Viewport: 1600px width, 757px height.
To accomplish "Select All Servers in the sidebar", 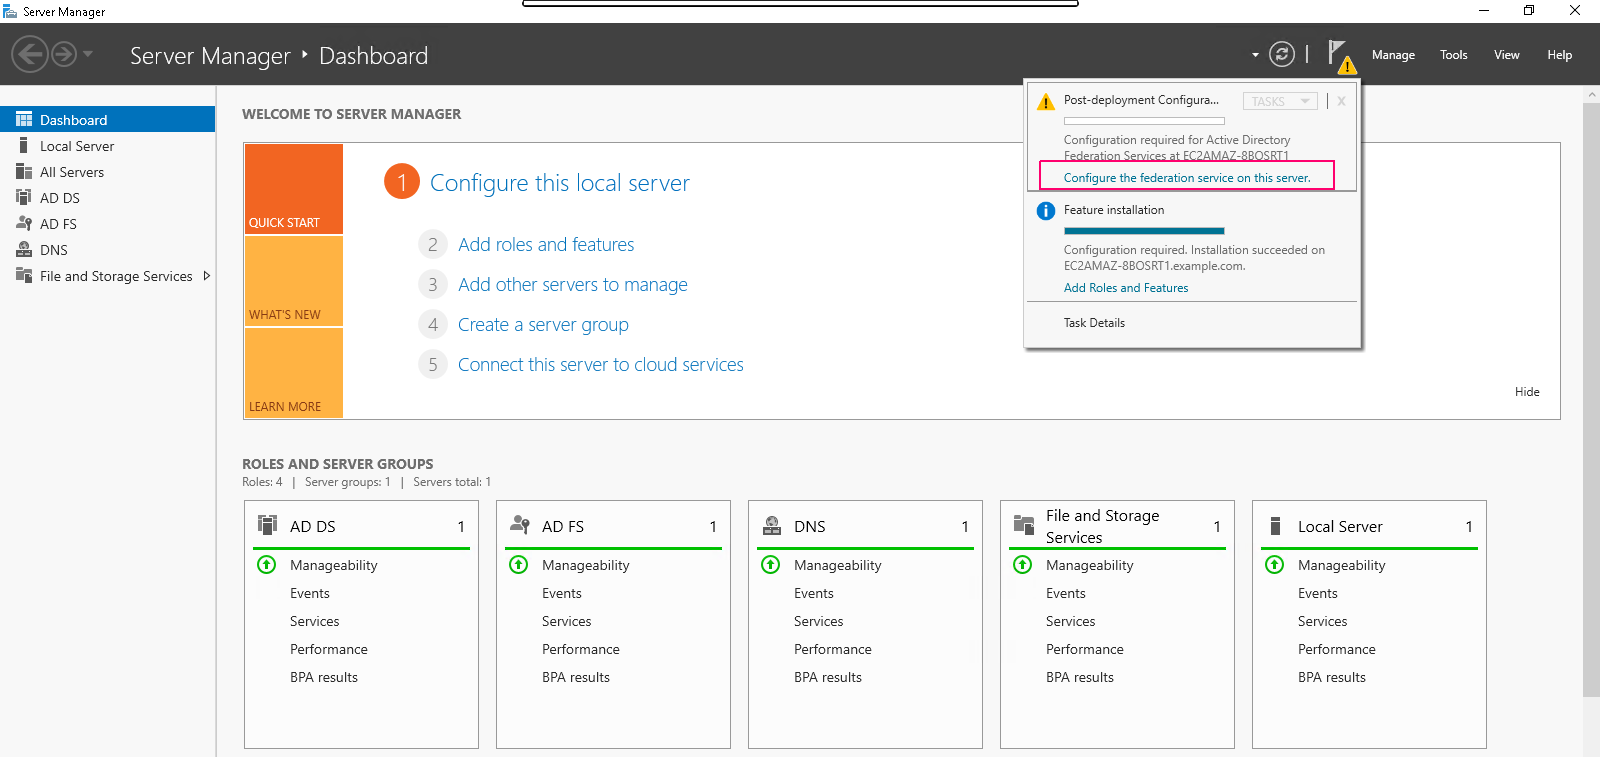I will pos(107,172).
